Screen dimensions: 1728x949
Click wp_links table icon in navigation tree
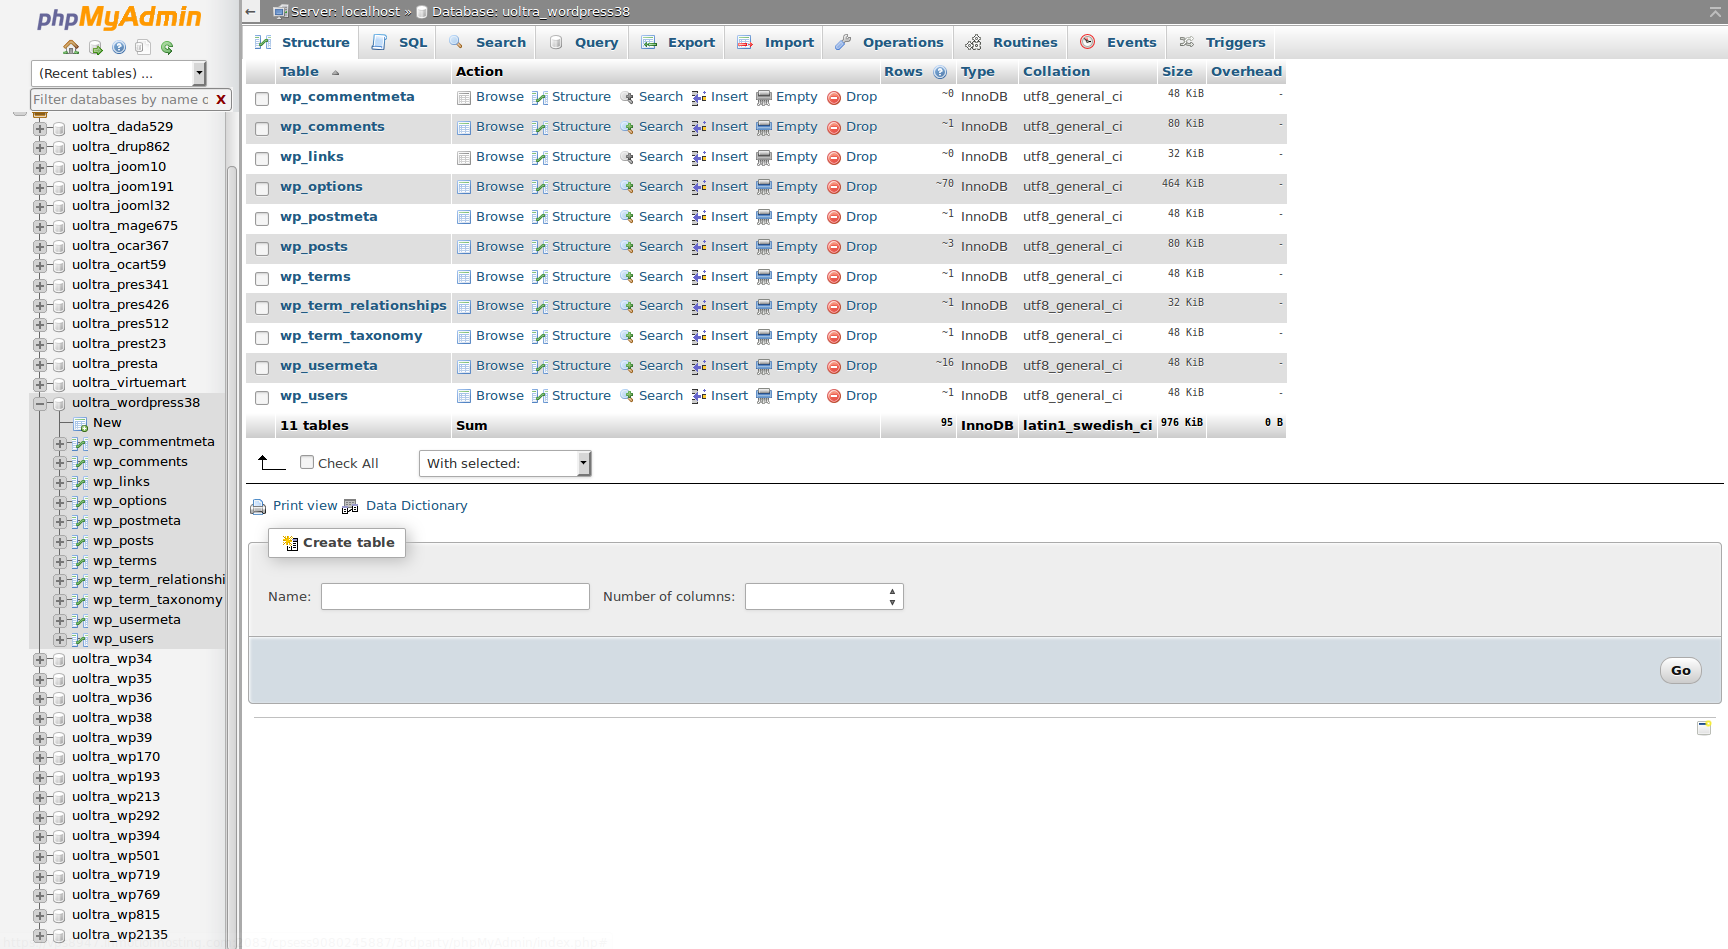point(81,482)
